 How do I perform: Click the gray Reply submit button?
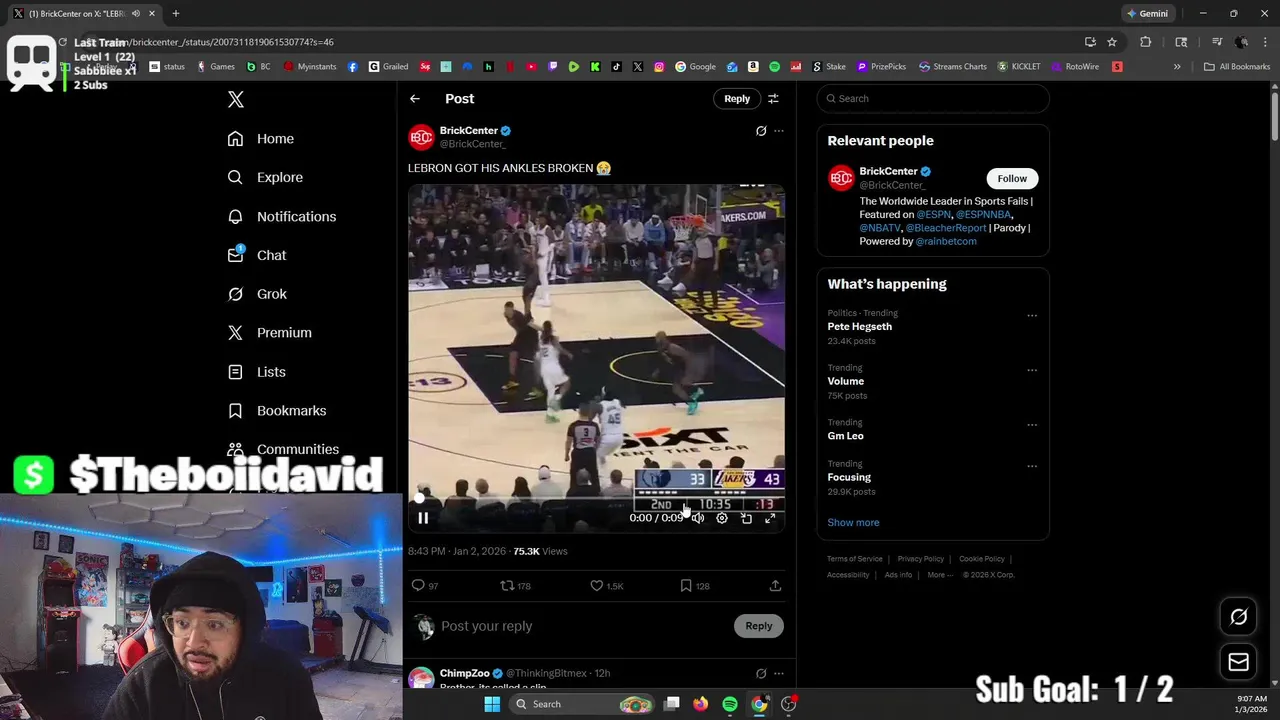tap(759, 626)
